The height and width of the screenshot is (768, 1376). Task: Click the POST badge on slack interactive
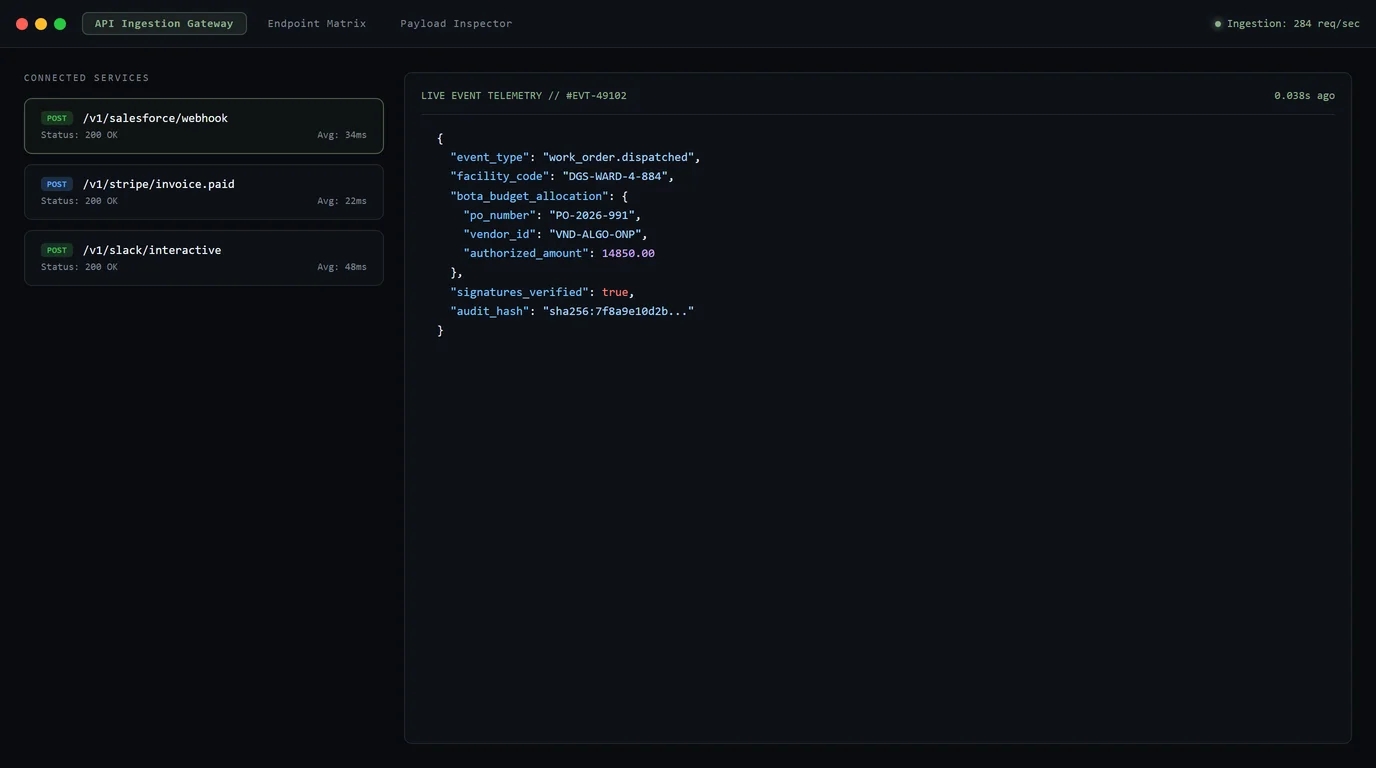[x=57, y=250]
